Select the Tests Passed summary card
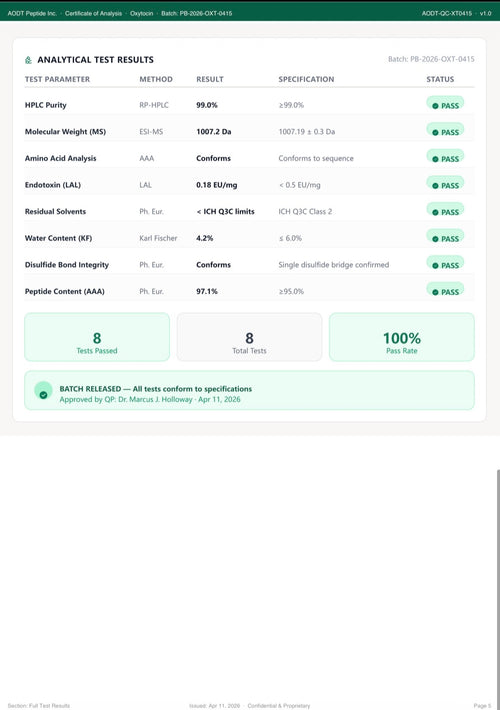 pos(97,337)
